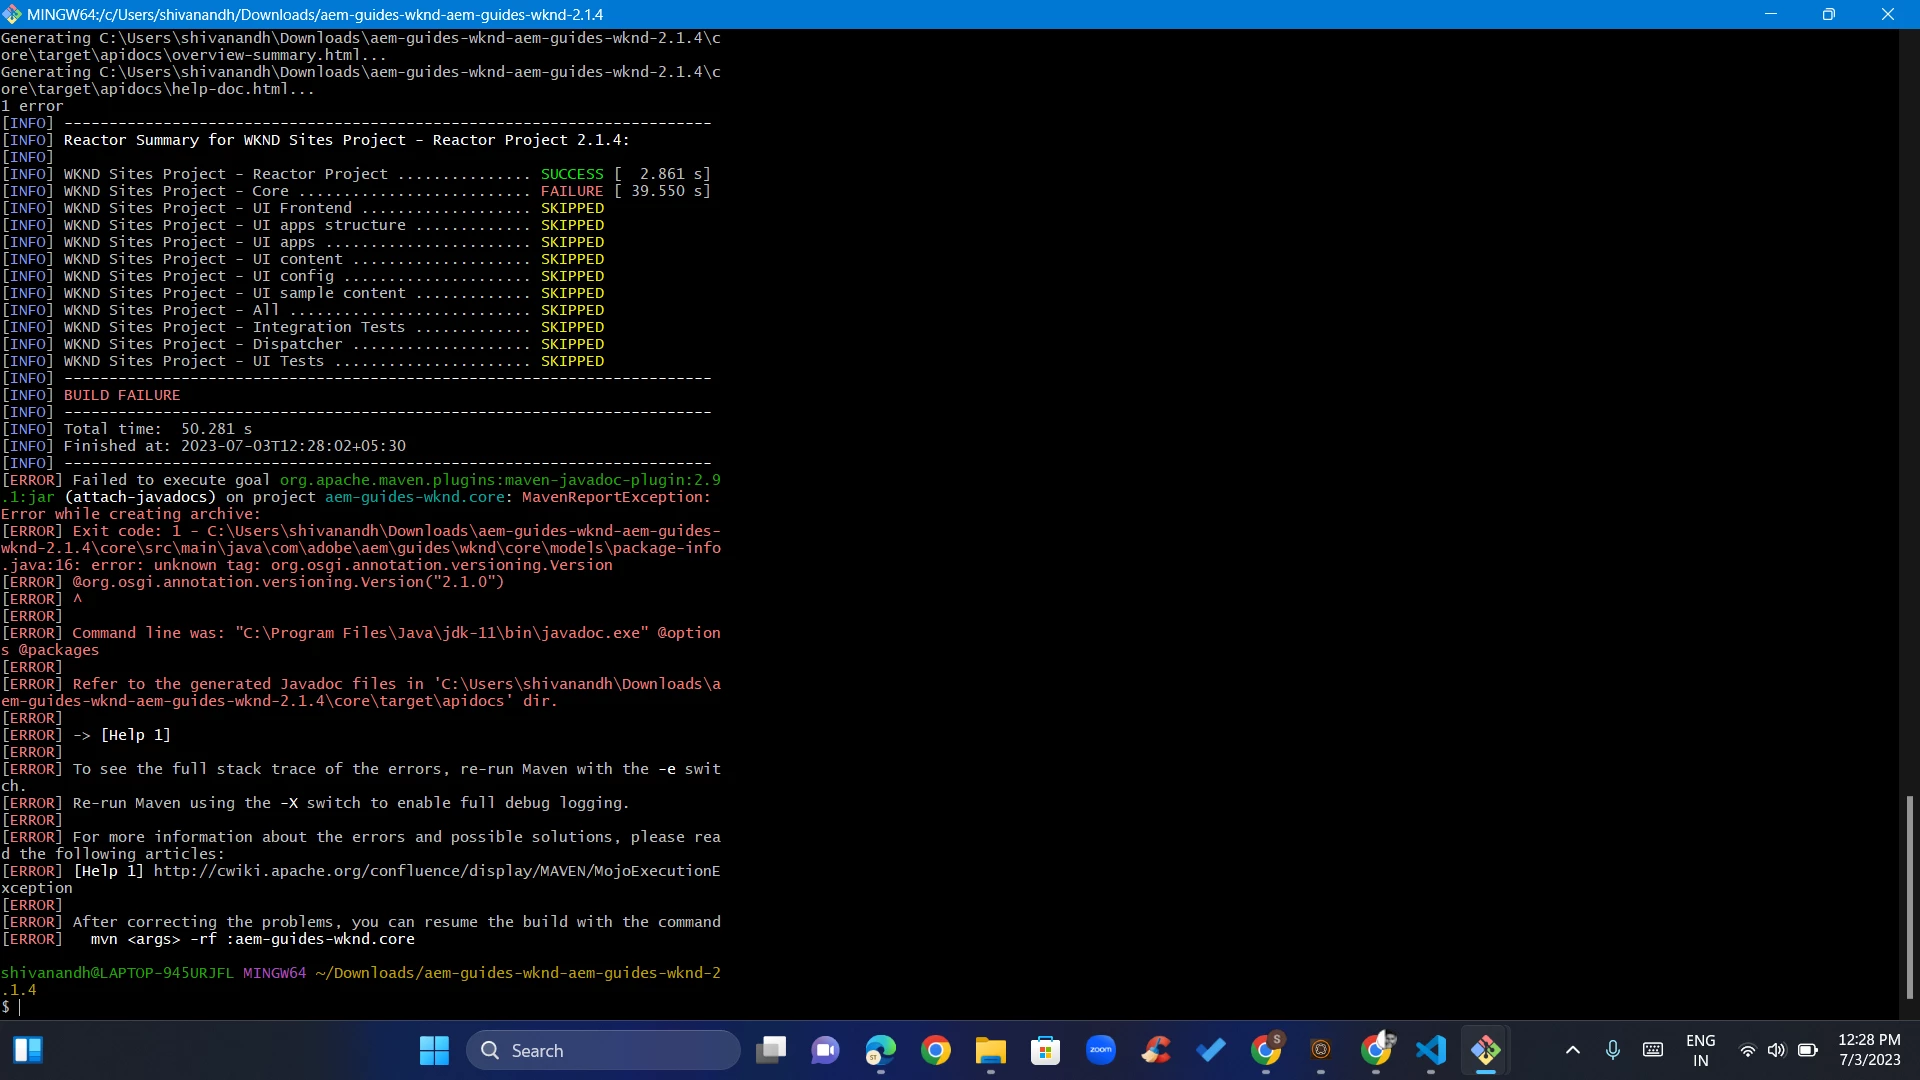Screen dimensions: 1920x1080
Task: Open File Explorer from taskbar
Action: click(x=991, y=1050)
